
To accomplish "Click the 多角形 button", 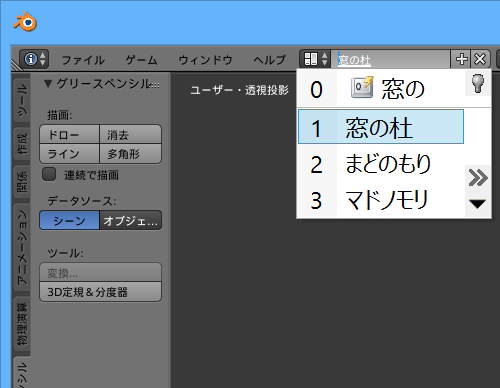I will (130, 154).
